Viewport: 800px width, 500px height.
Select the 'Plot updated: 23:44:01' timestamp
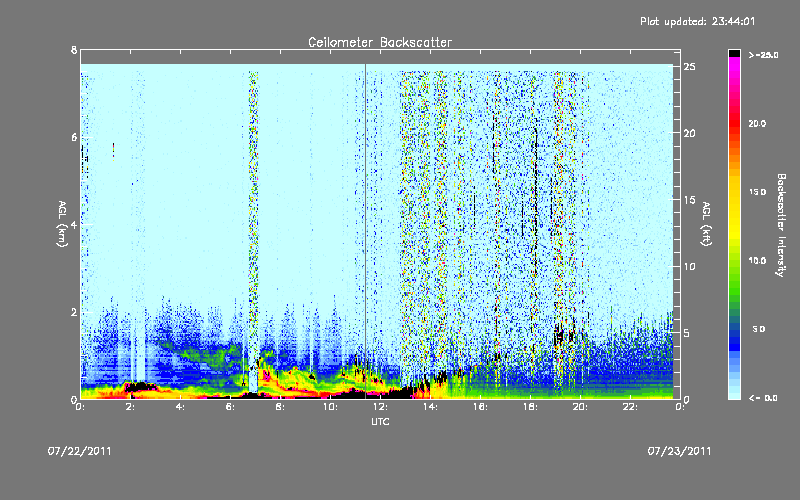click(x=697, y=21)
